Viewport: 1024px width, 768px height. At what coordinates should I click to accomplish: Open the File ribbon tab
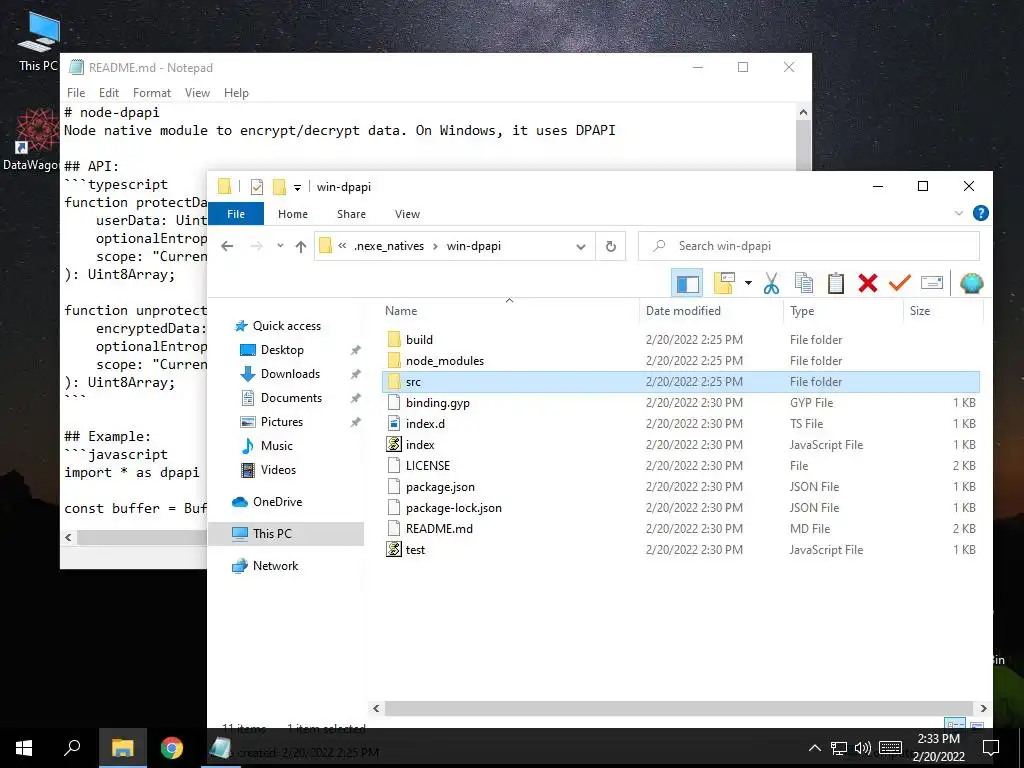click(236, 214)
